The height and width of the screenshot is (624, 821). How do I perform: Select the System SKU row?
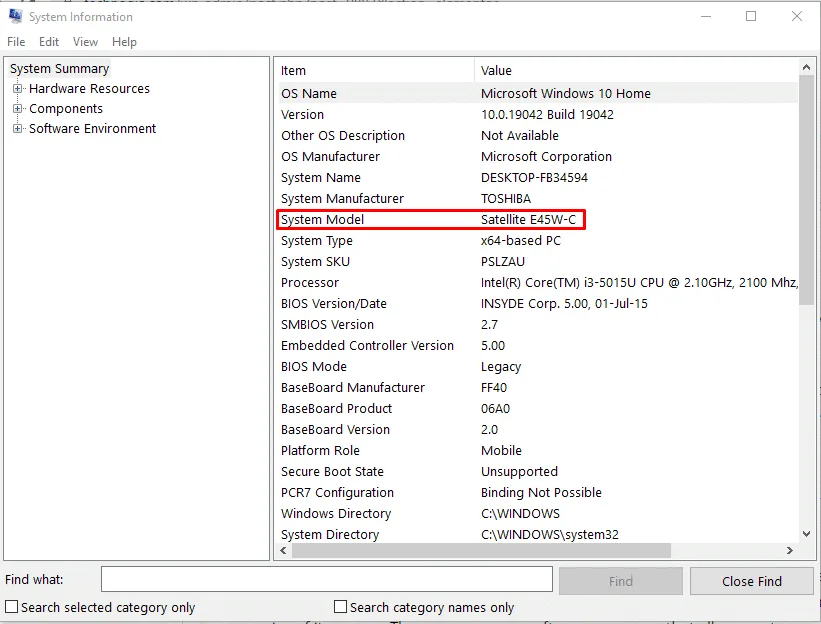[x=538, y=261]
